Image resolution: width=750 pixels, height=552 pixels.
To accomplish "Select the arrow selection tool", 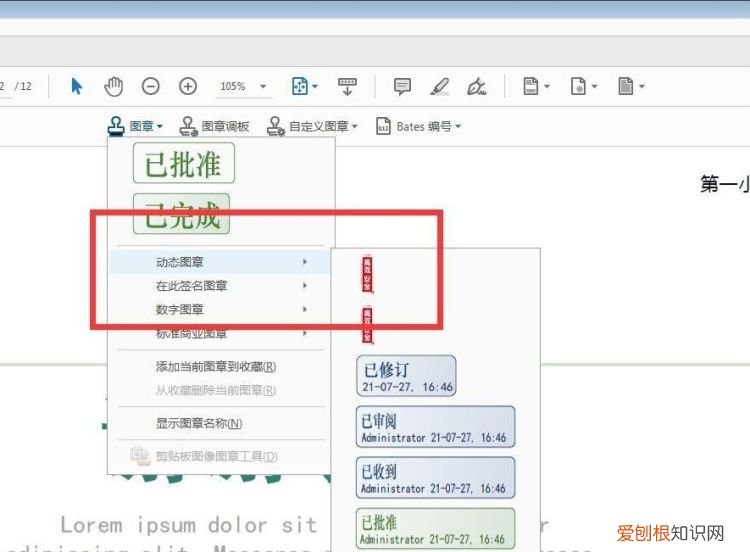I will (77, 87).
